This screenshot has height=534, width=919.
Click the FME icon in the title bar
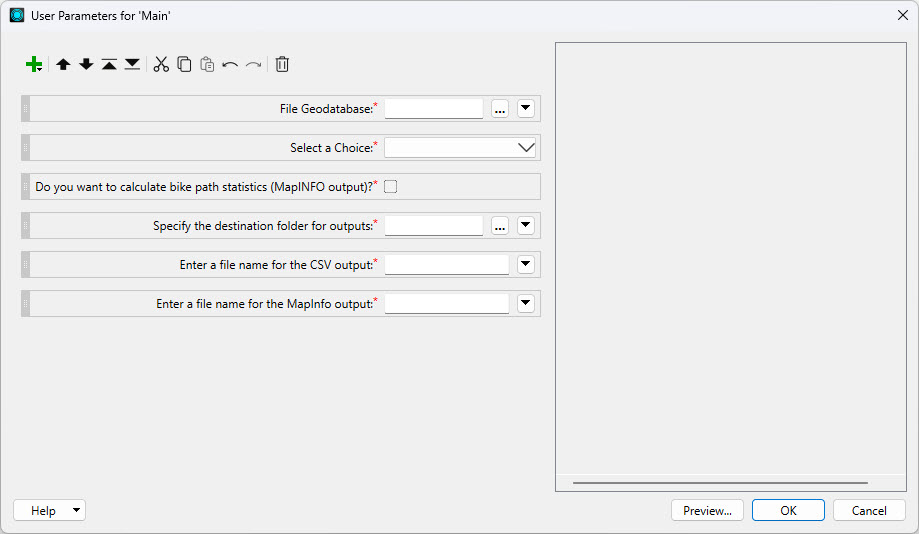pos(17,15)
